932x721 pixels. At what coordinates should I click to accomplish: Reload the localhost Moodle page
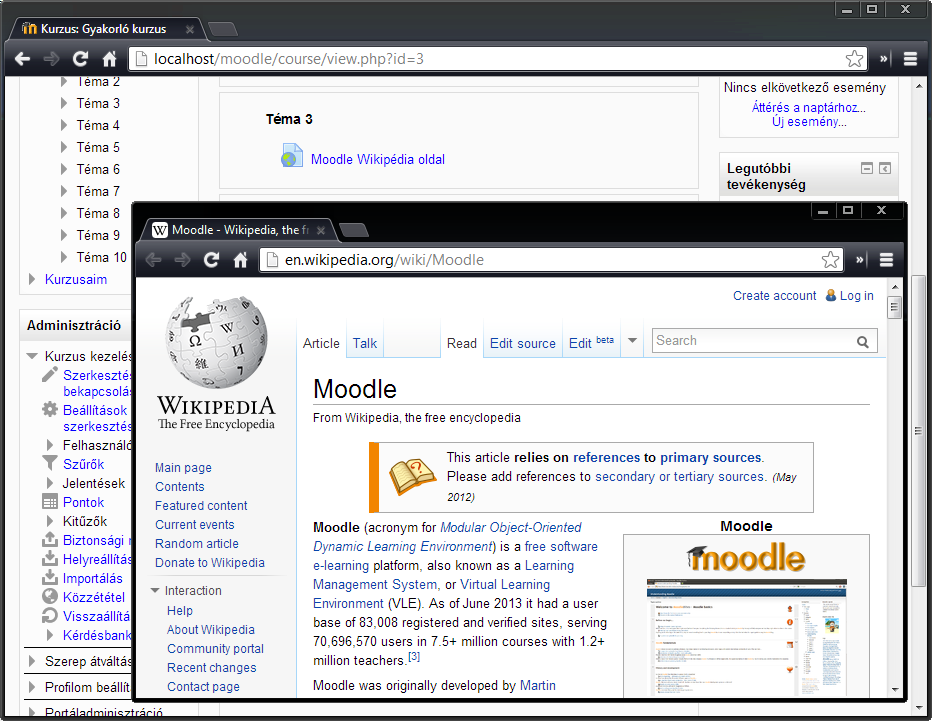click(x=80, y=59)
